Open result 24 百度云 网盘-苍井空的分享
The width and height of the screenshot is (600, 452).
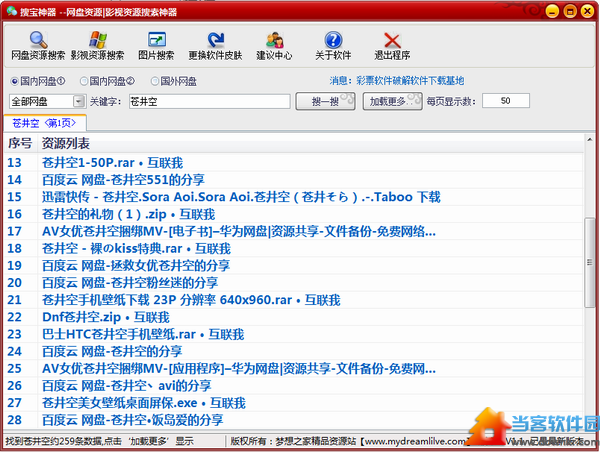coord(112,351)
